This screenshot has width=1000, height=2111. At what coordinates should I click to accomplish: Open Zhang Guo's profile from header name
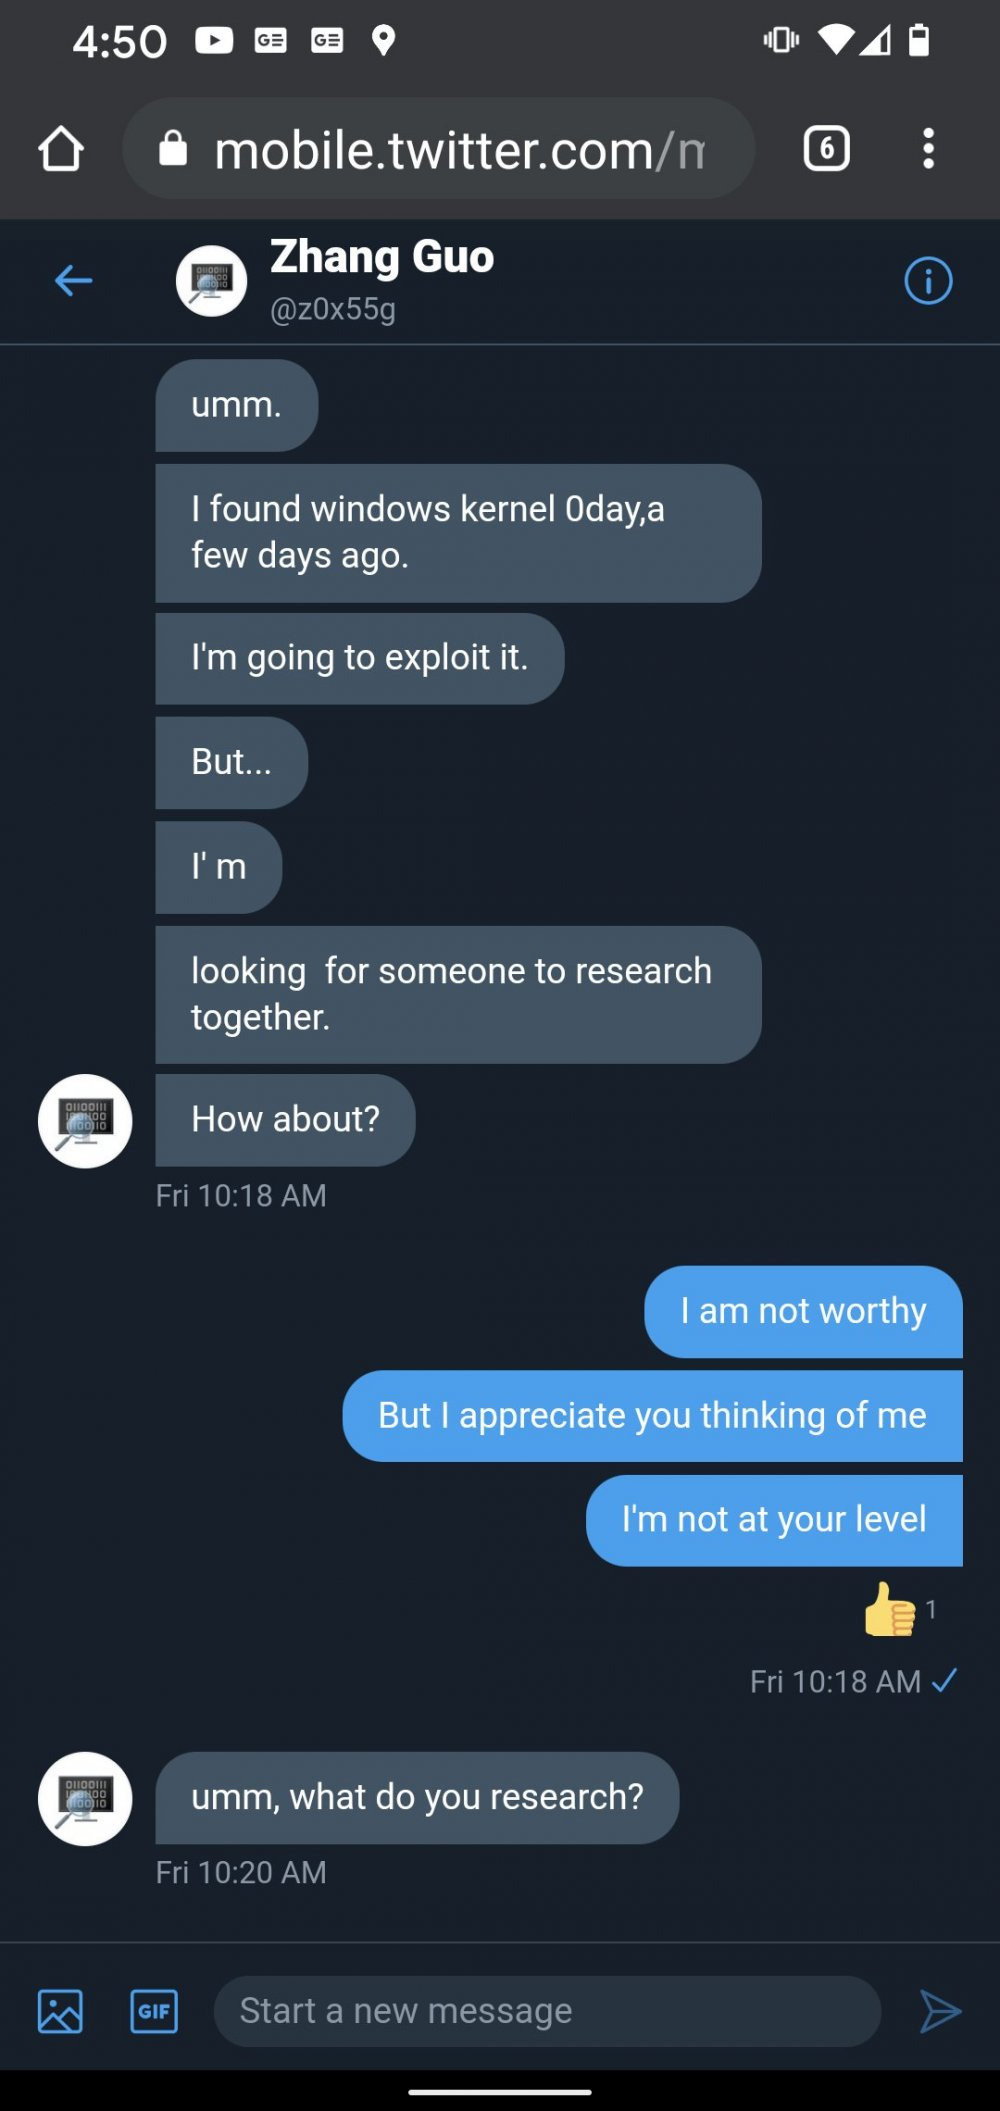382,257
